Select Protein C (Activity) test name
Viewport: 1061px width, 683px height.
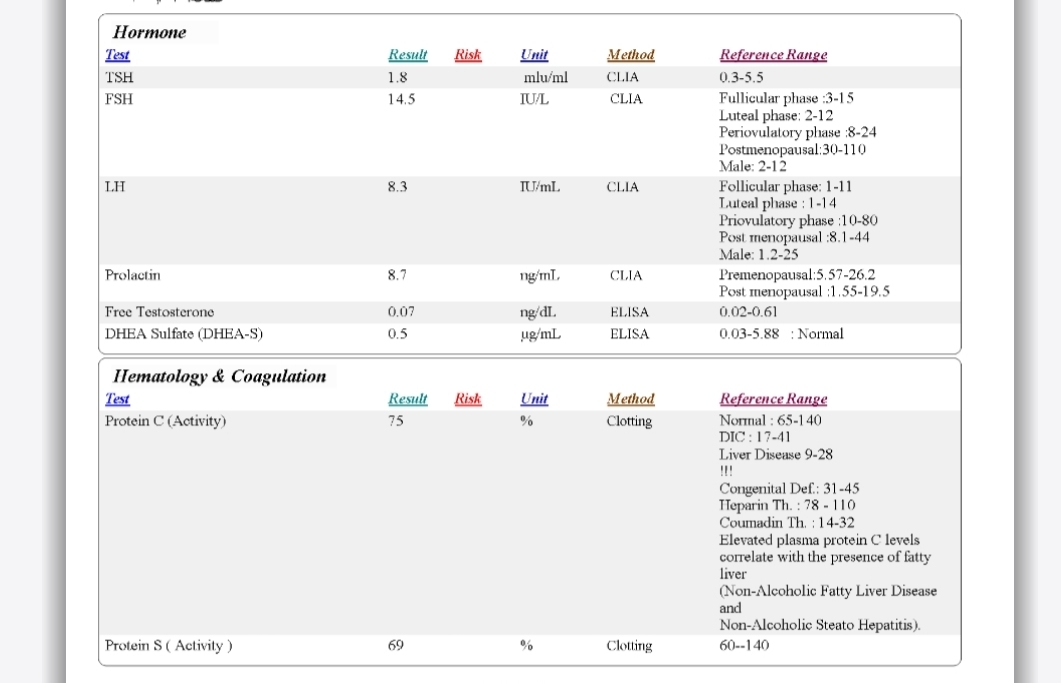(x=165, y=421)
